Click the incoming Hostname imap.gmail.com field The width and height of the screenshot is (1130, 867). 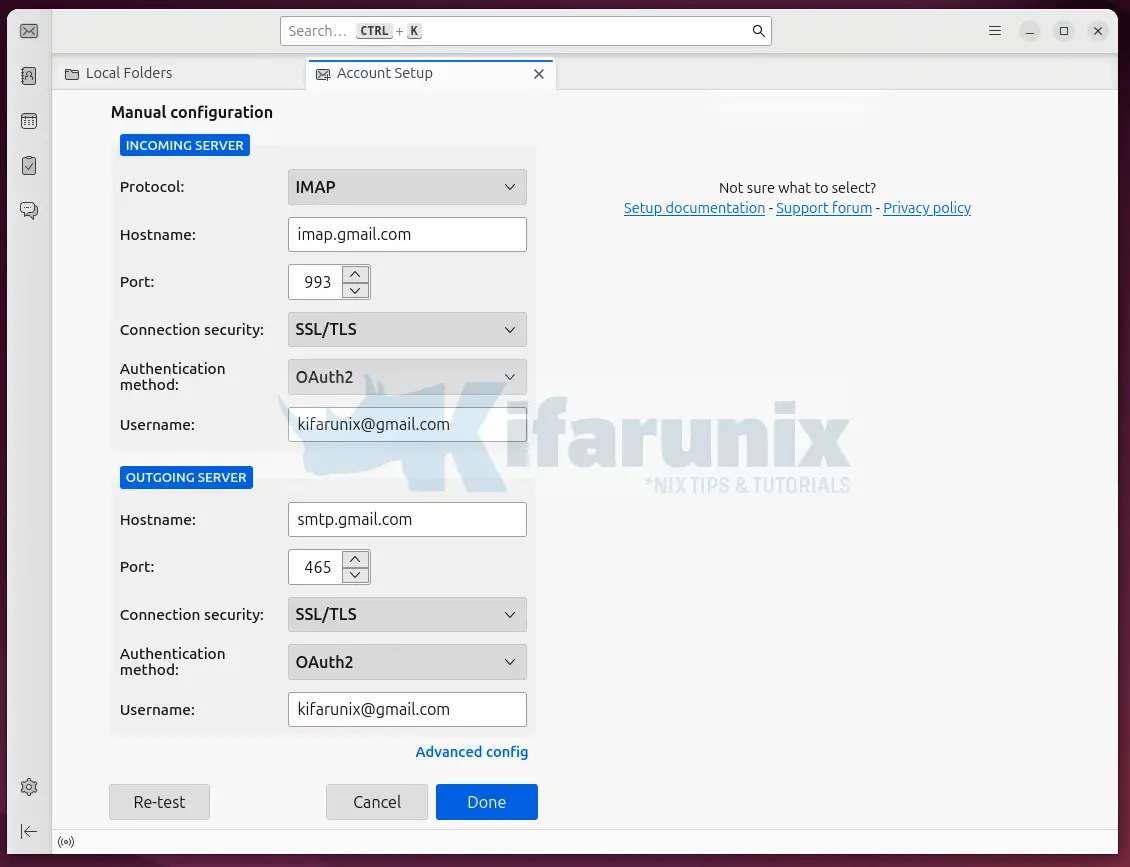click(406, 235)
